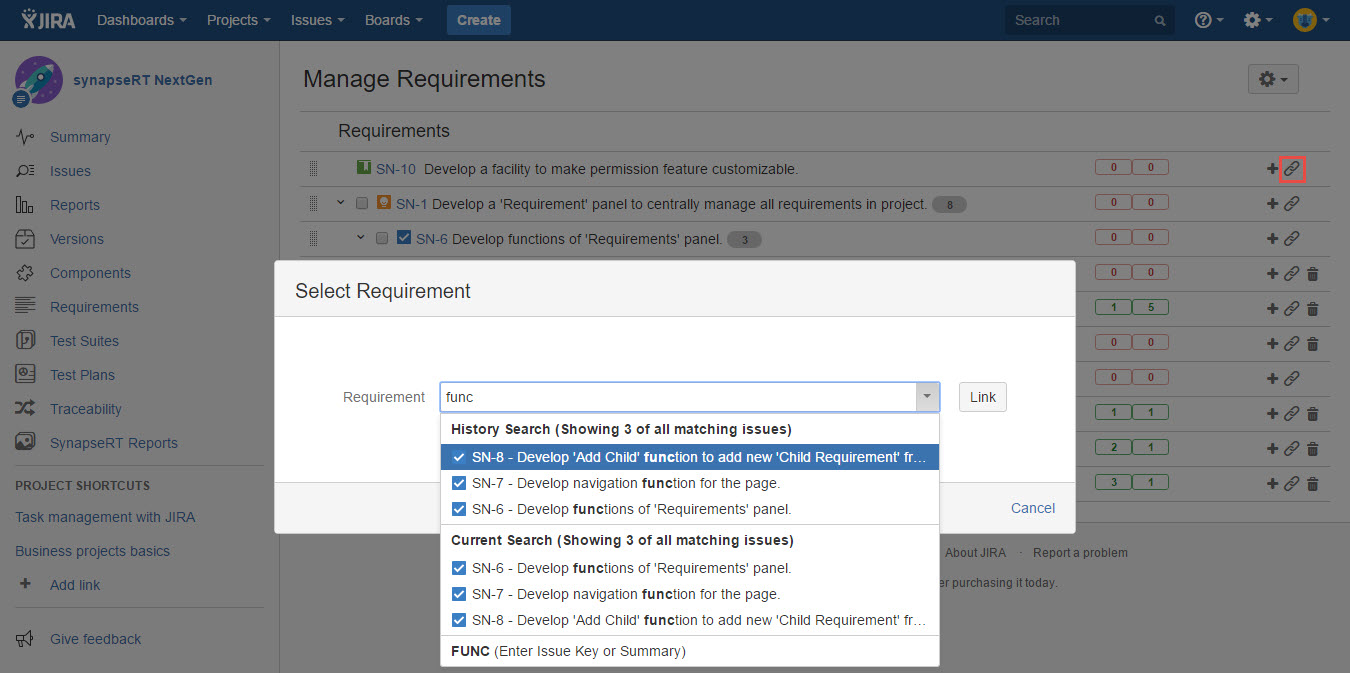The height and width of the screenshot is (673, 1350).
Task: Go to Components in sidebar
Action: click(x=90, y=273)
